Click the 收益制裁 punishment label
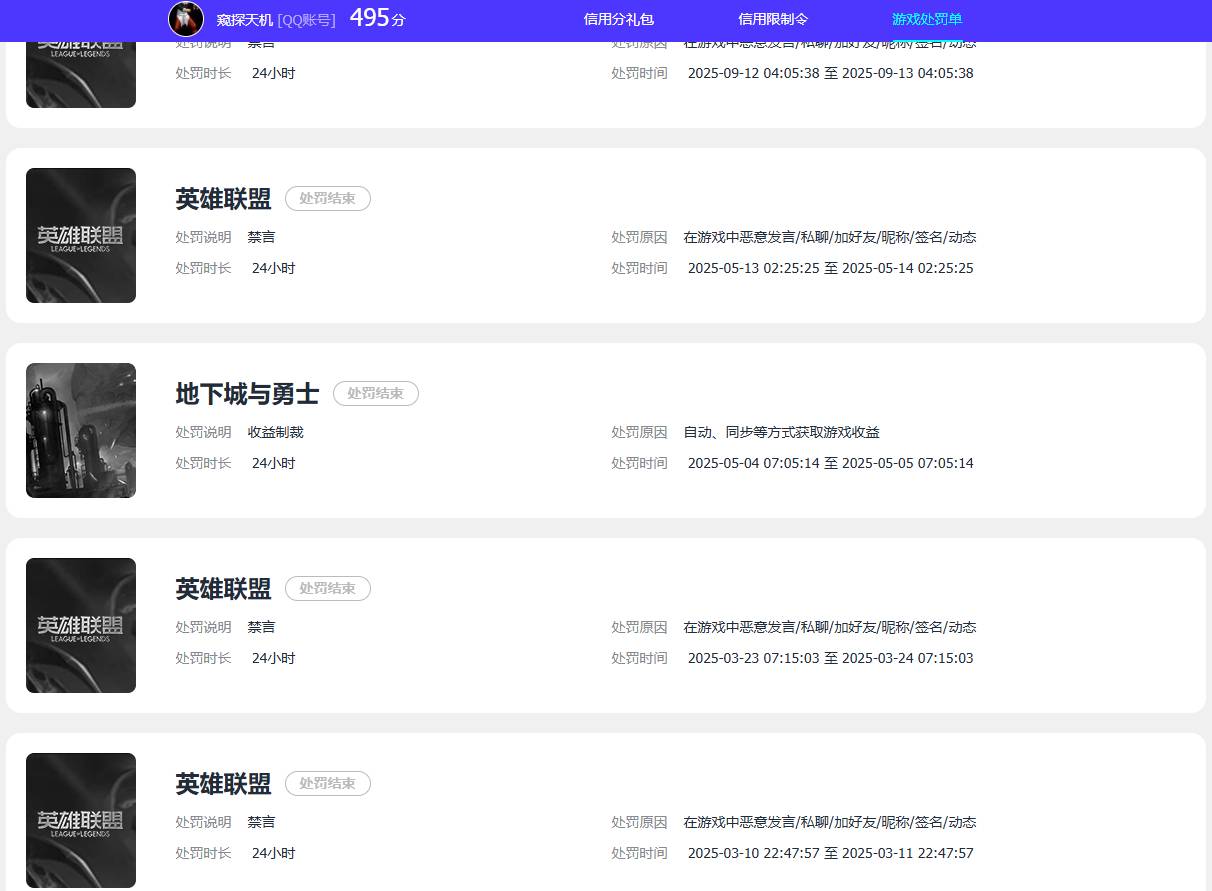Image resolution: width=1212 pixels, height=891 pixels. point(275,432)
